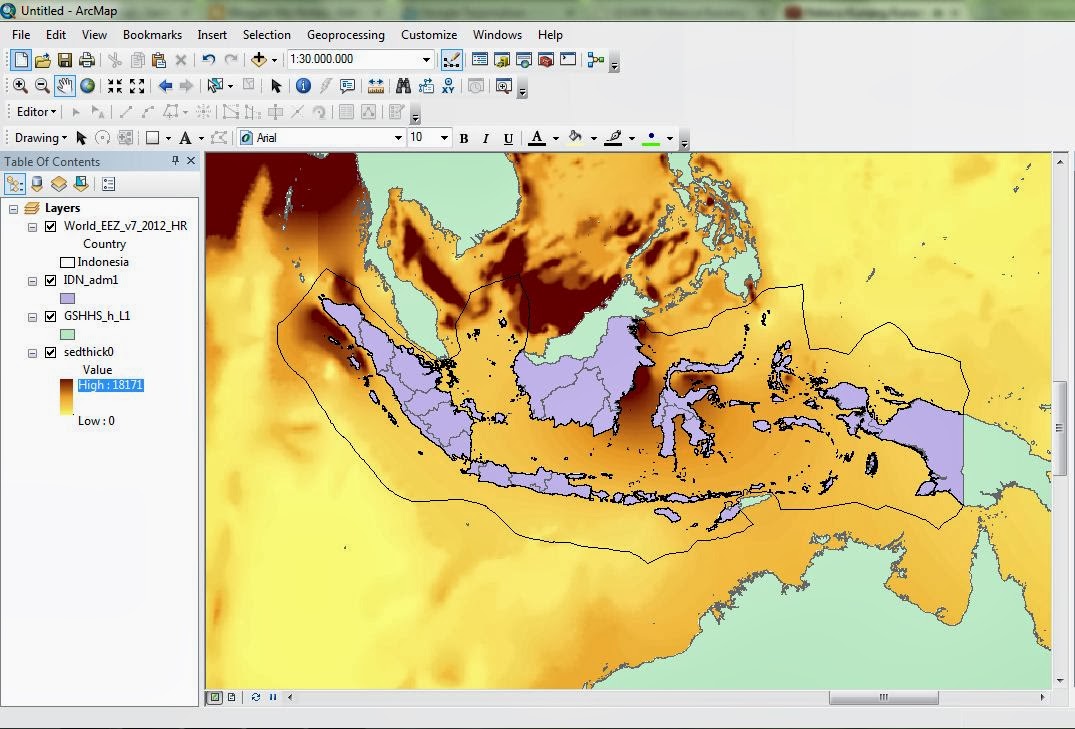Collapse the GSHHS_h_L1 layer entry
This screenshot has width=1075, height=729.
tap(32, 317)
